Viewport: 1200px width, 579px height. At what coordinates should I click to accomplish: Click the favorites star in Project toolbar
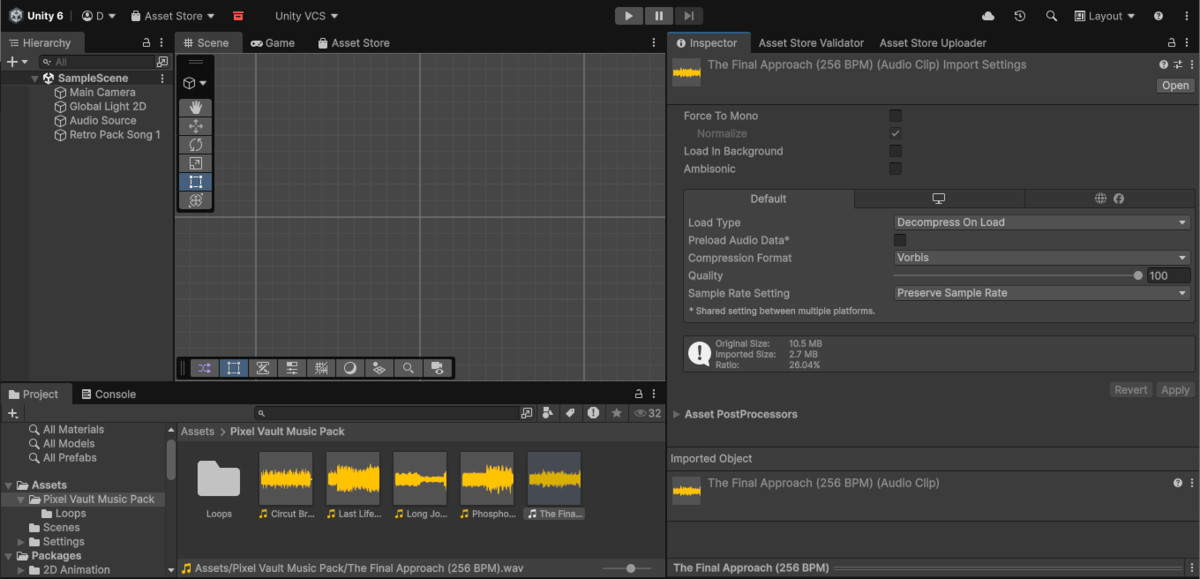617,413
